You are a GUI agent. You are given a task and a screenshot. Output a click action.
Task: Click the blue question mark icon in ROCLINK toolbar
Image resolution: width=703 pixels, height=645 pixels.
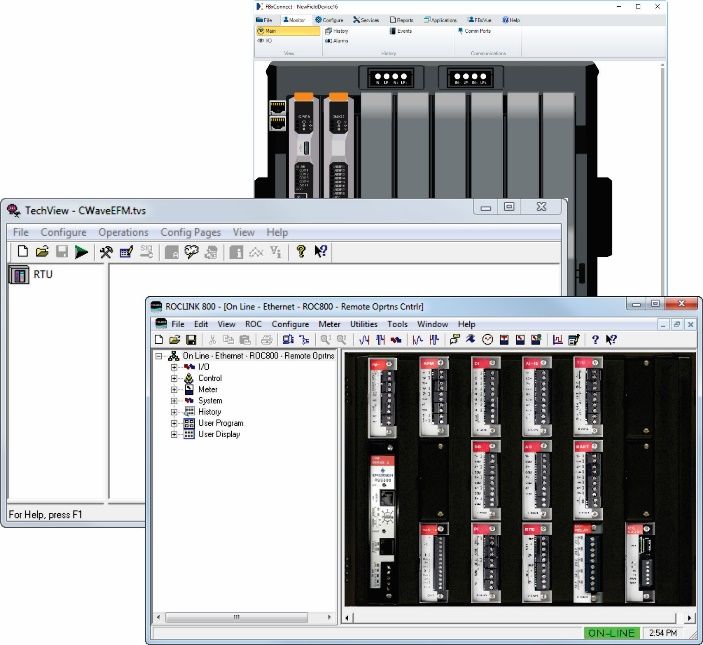pos(595,340)
